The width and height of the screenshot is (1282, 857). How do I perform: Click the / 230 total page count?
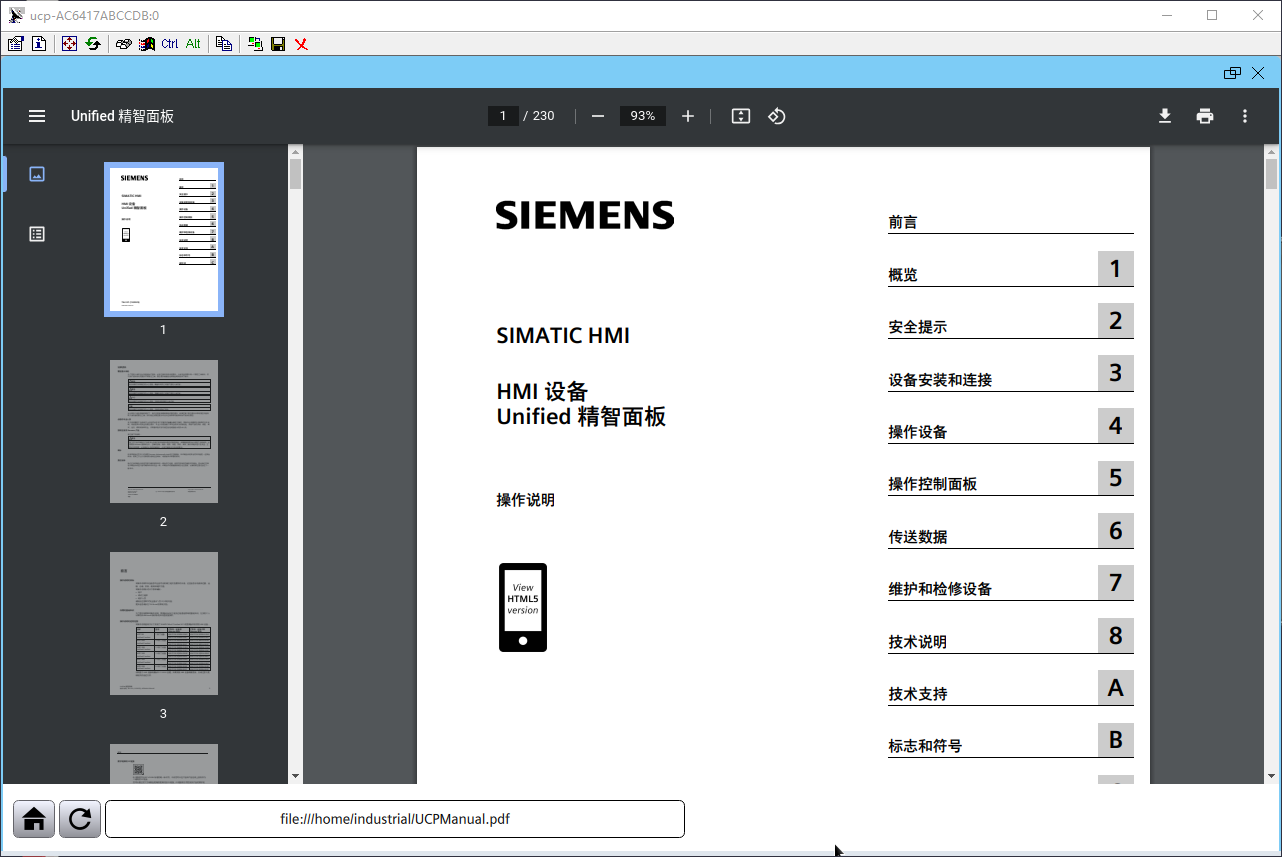539,116
